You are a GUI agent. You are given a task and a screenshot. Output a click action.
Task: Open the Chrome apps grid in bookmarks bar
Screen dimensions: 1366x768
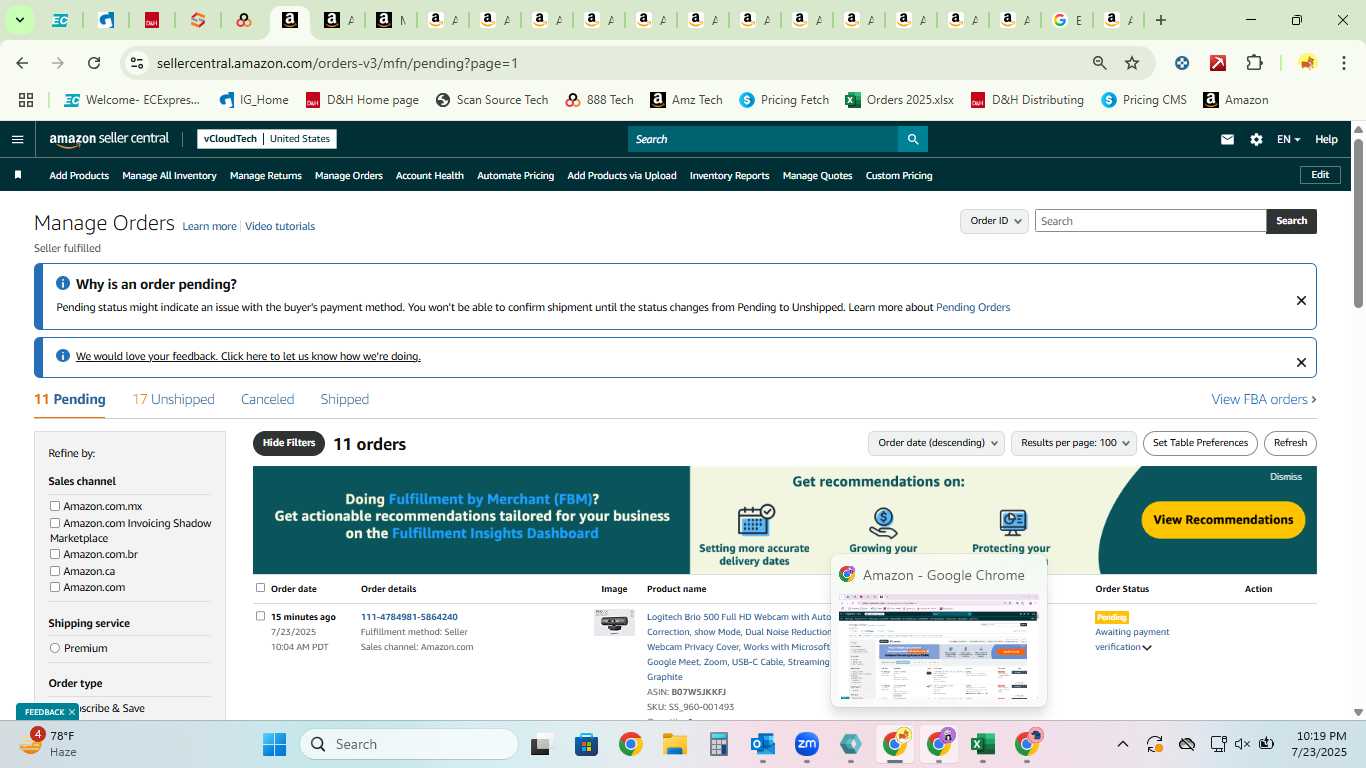click(26, 100)
